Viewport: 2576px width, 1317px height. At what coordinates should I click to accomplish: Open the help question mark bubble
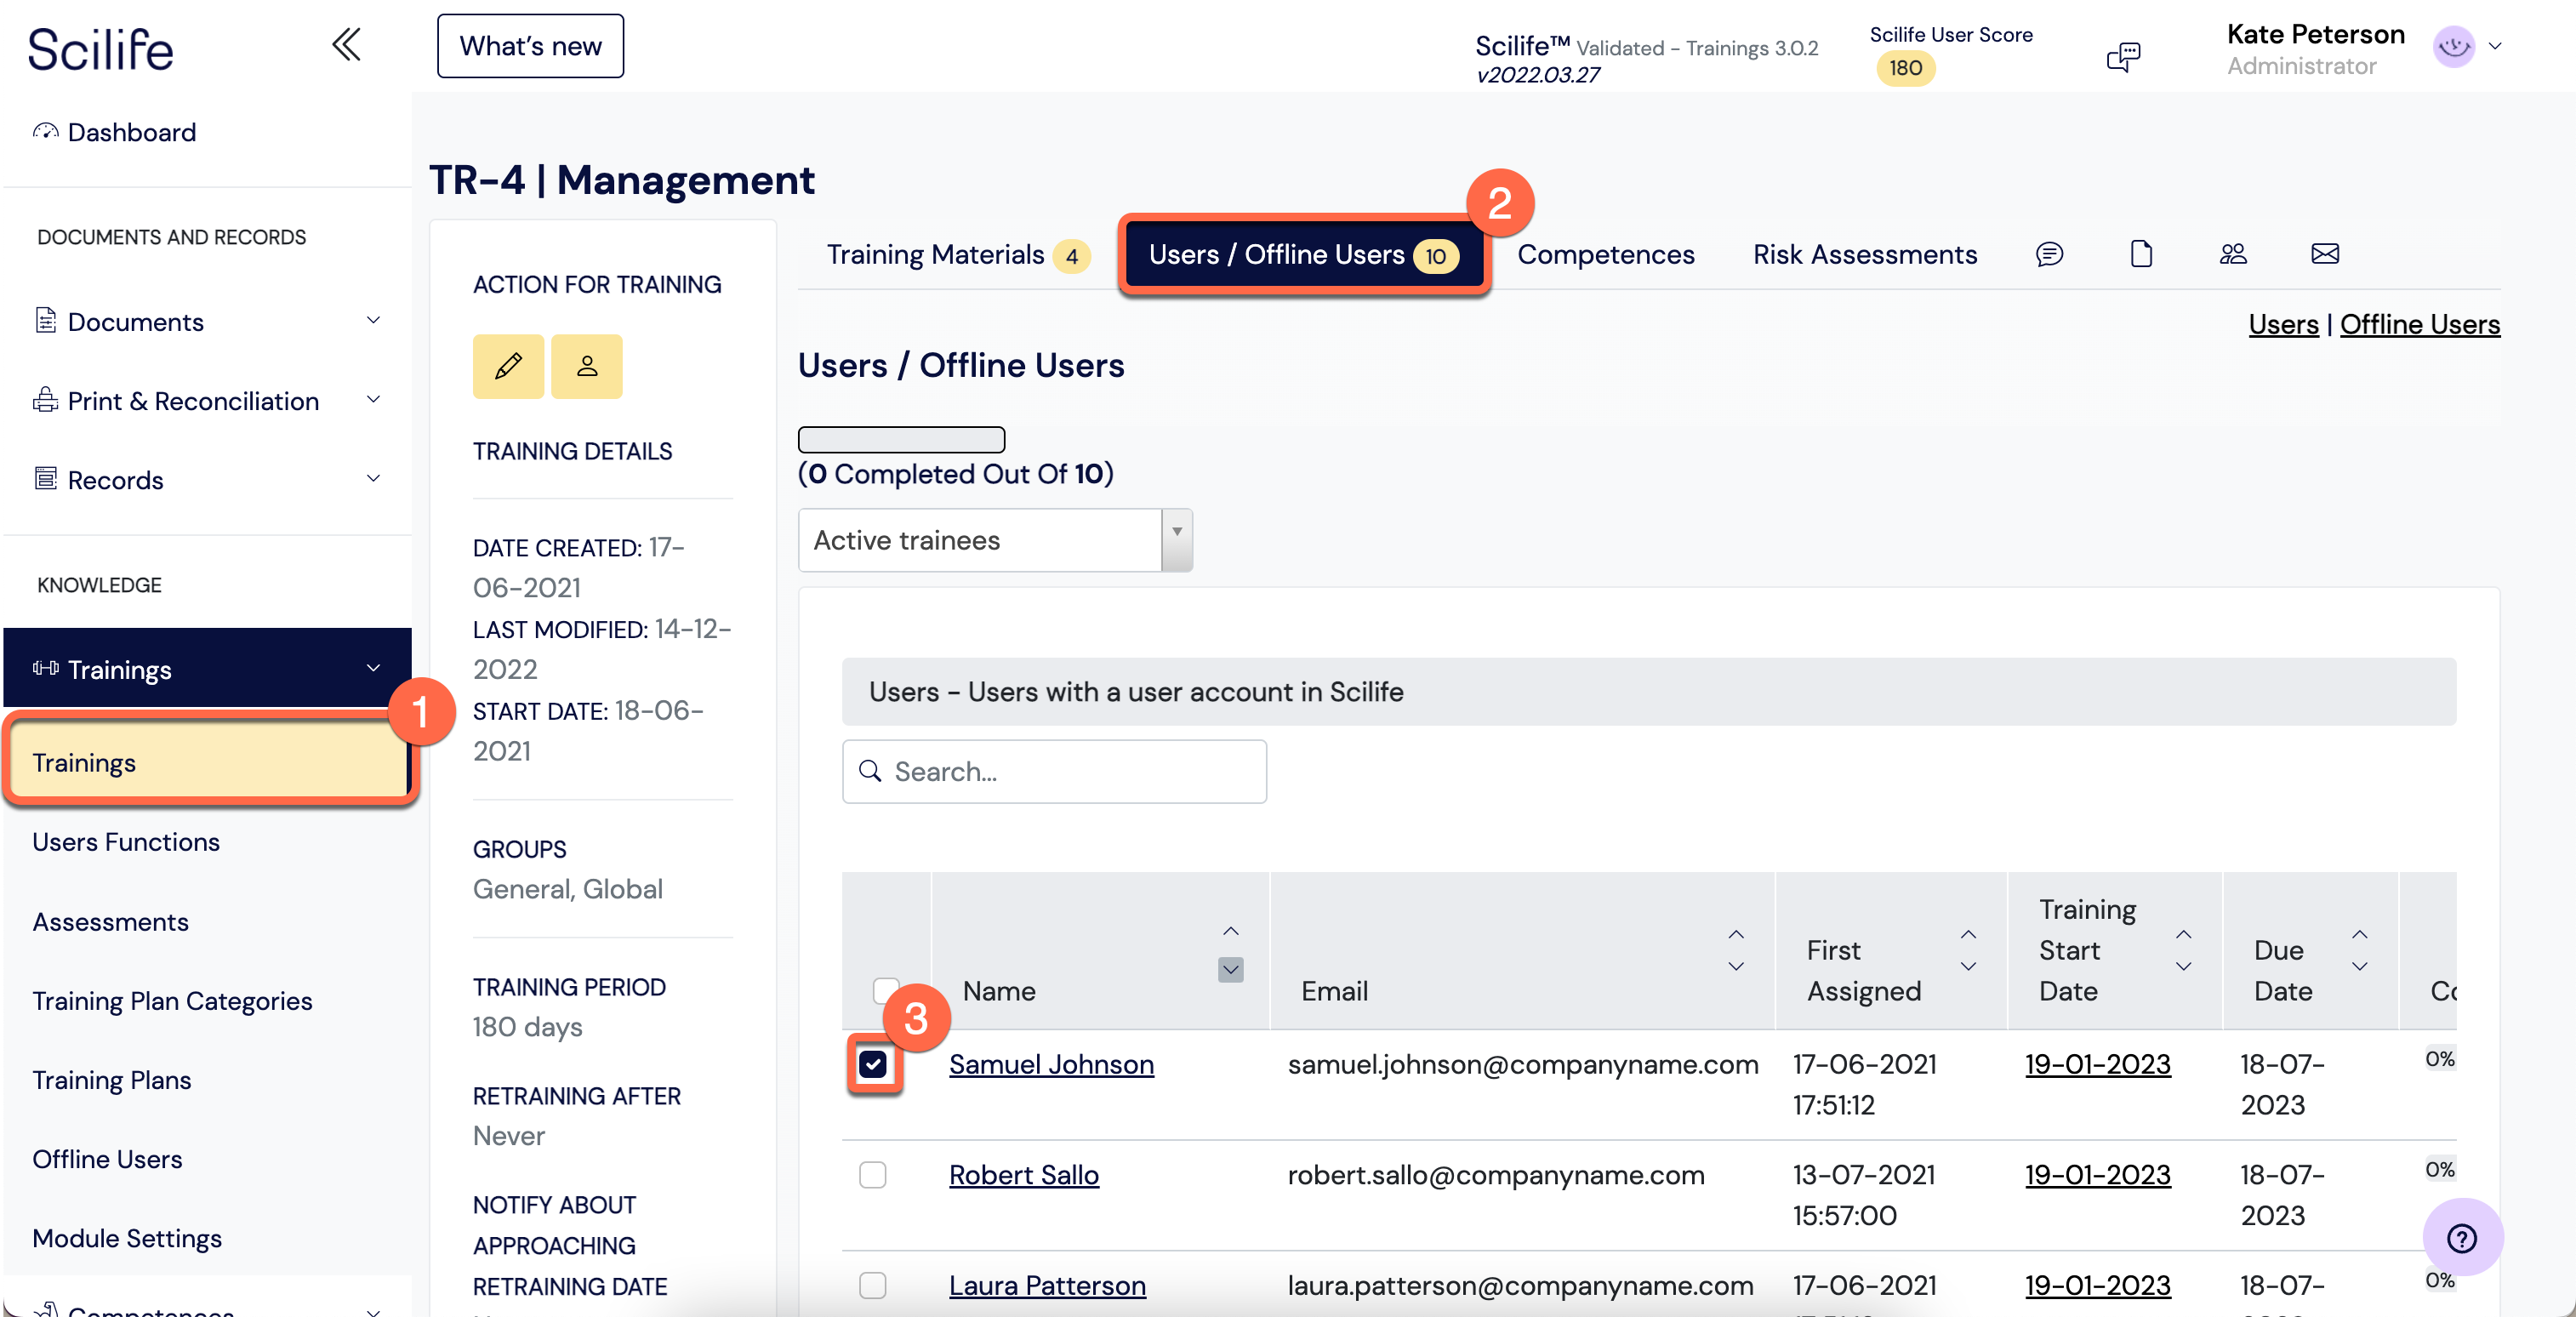point(2462,1238)
